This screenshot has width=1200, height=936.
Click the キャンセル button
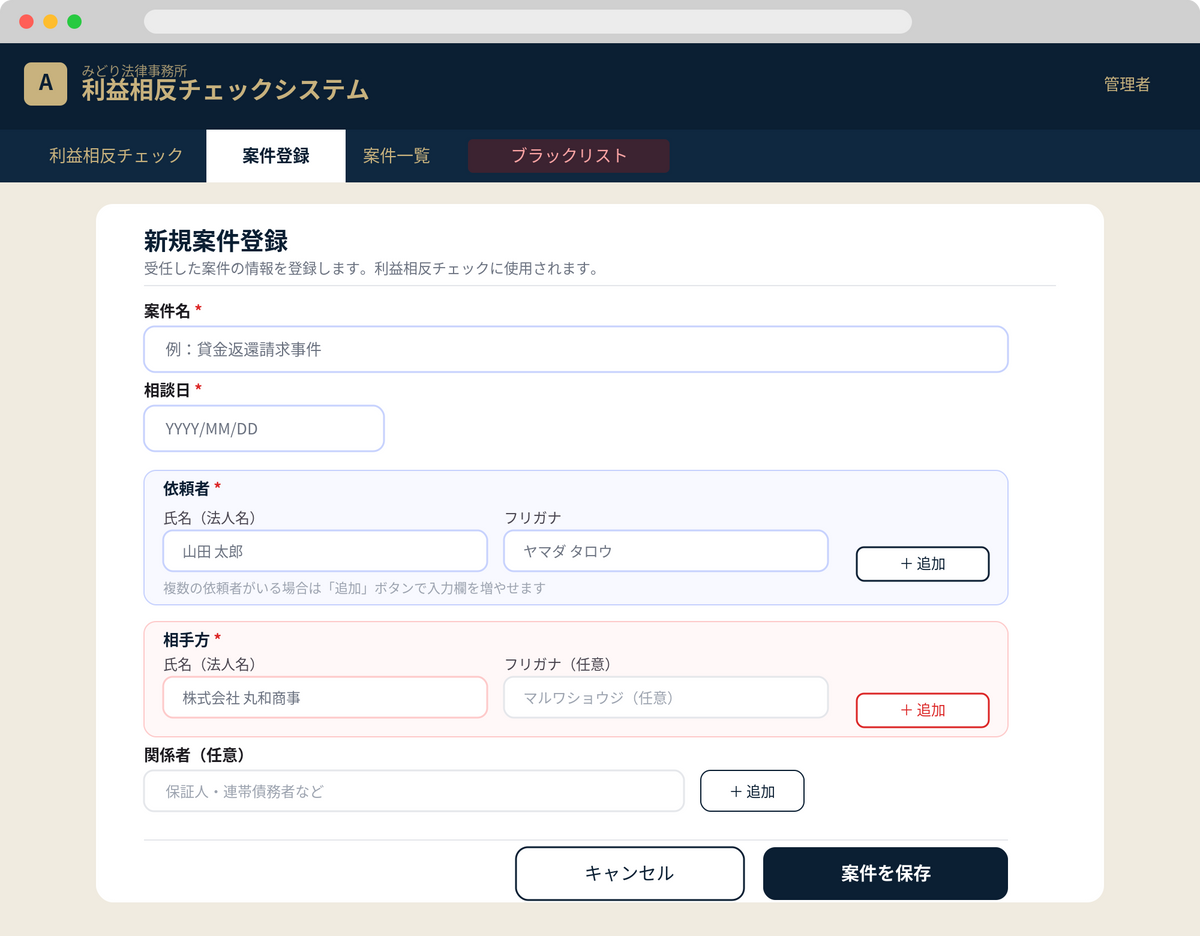point(630,874)
